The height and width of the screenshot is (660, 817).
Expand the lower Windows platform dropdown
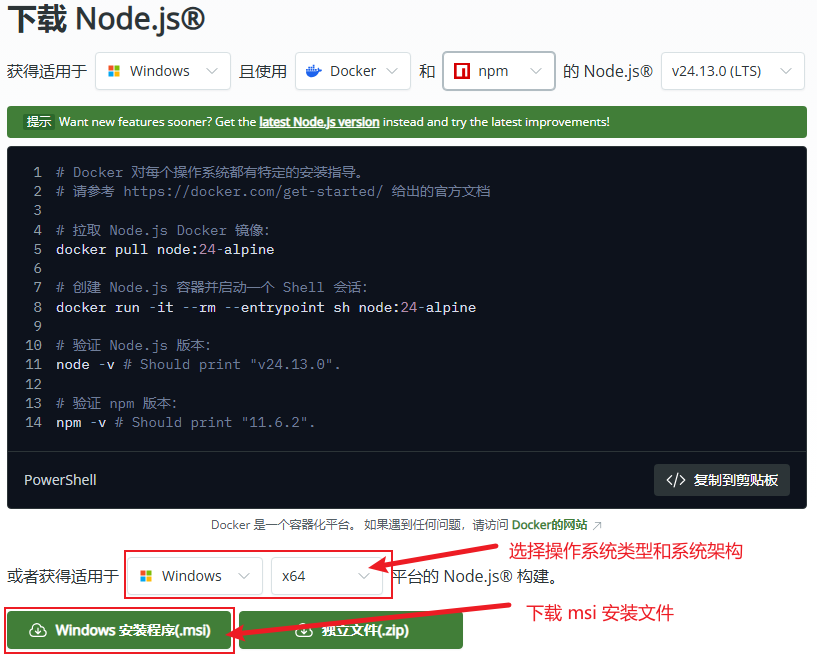point(195,576)
